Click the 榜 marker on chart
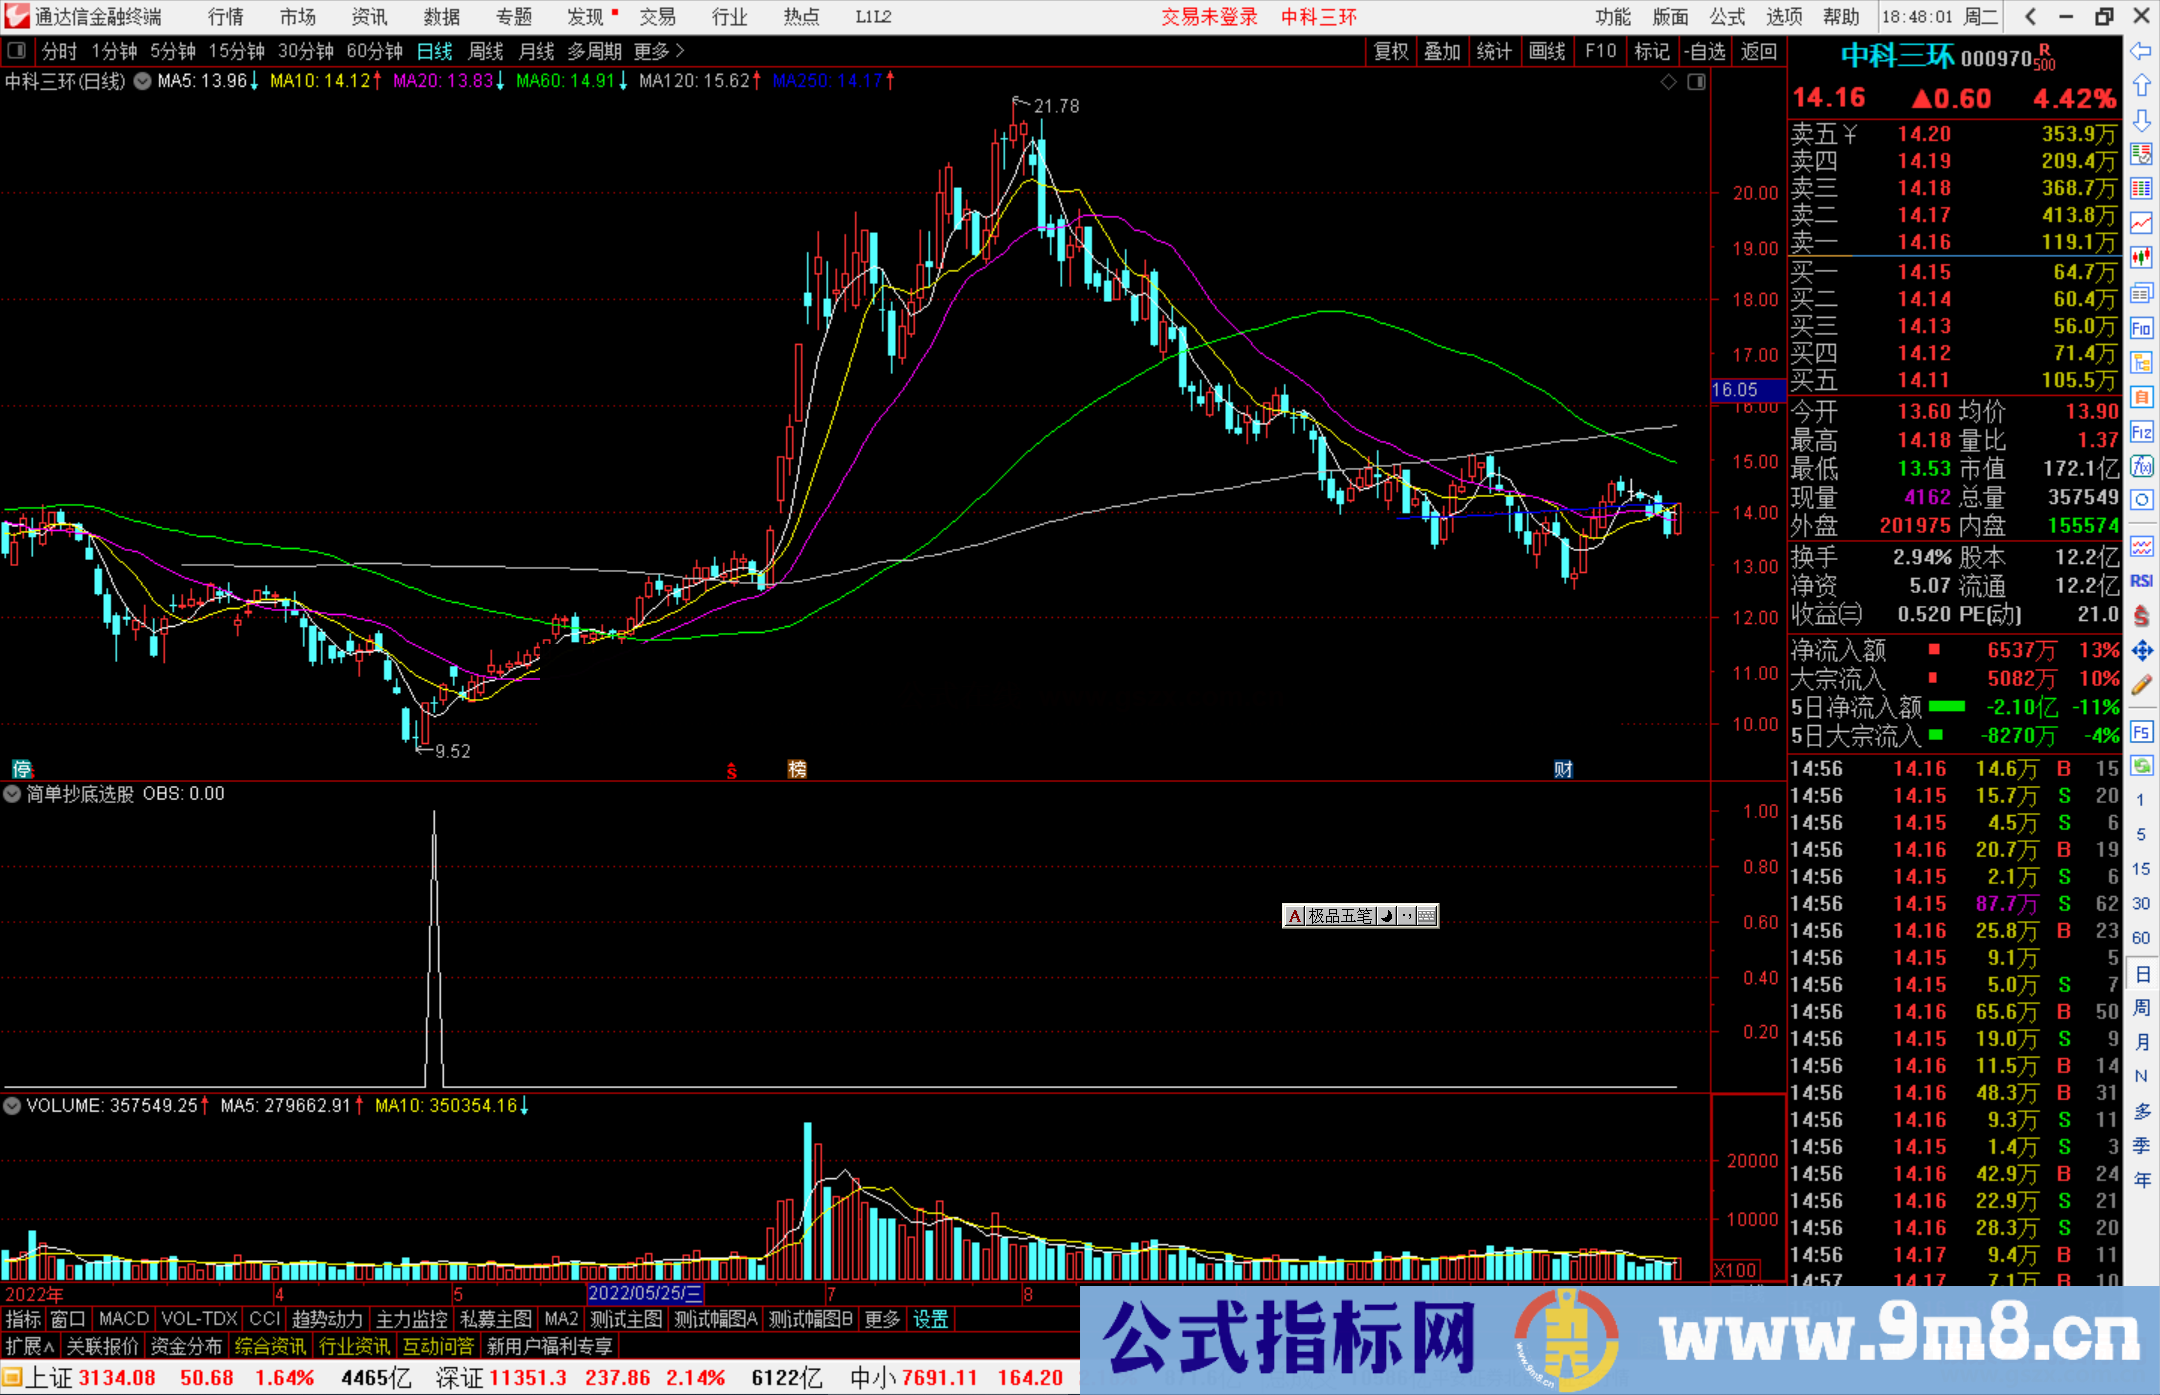Screen dimensions: 2160x1395 797,769
